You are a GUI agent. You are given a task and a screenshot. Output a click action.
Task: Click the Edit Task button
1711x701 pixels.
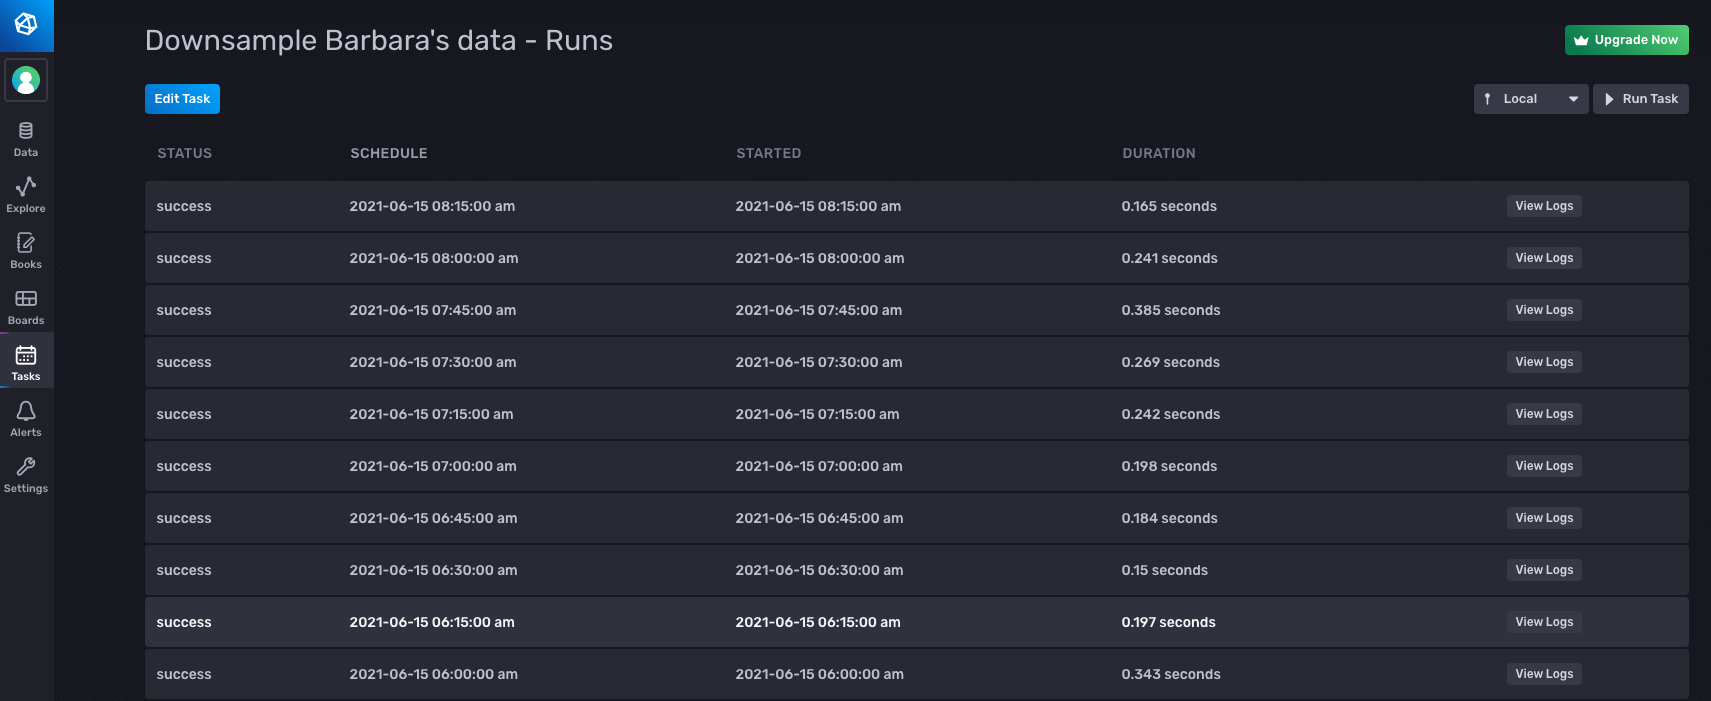coord(182,99)
